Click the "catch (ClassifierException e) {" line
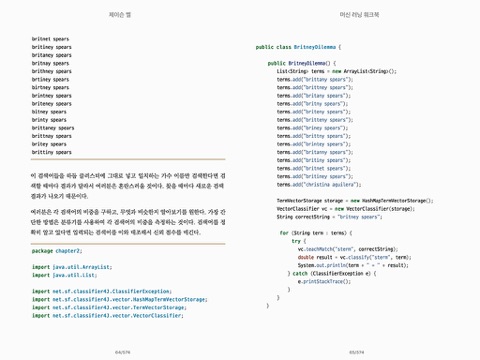The width and height of the screenshot is (480, 360). (x=332, y=273)
